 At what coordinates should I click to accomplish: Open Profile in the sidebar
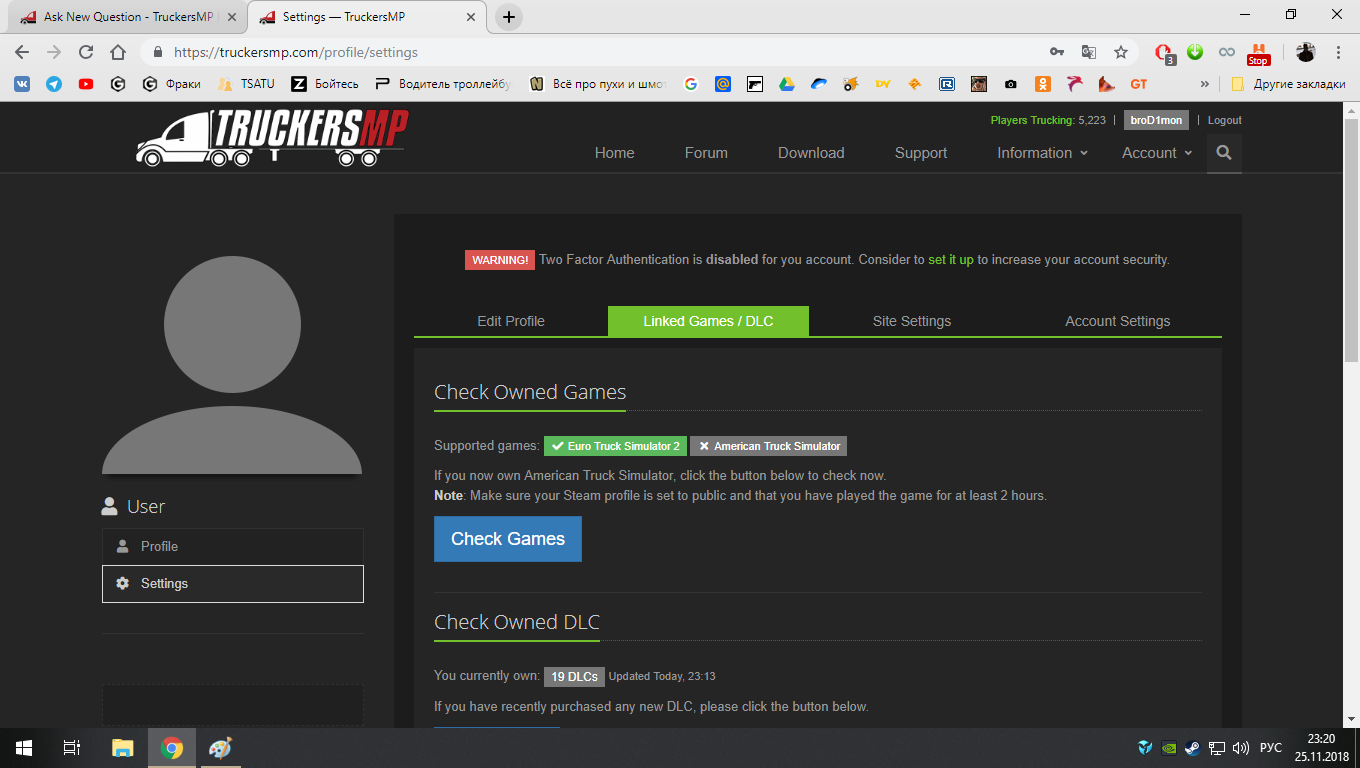233,546
